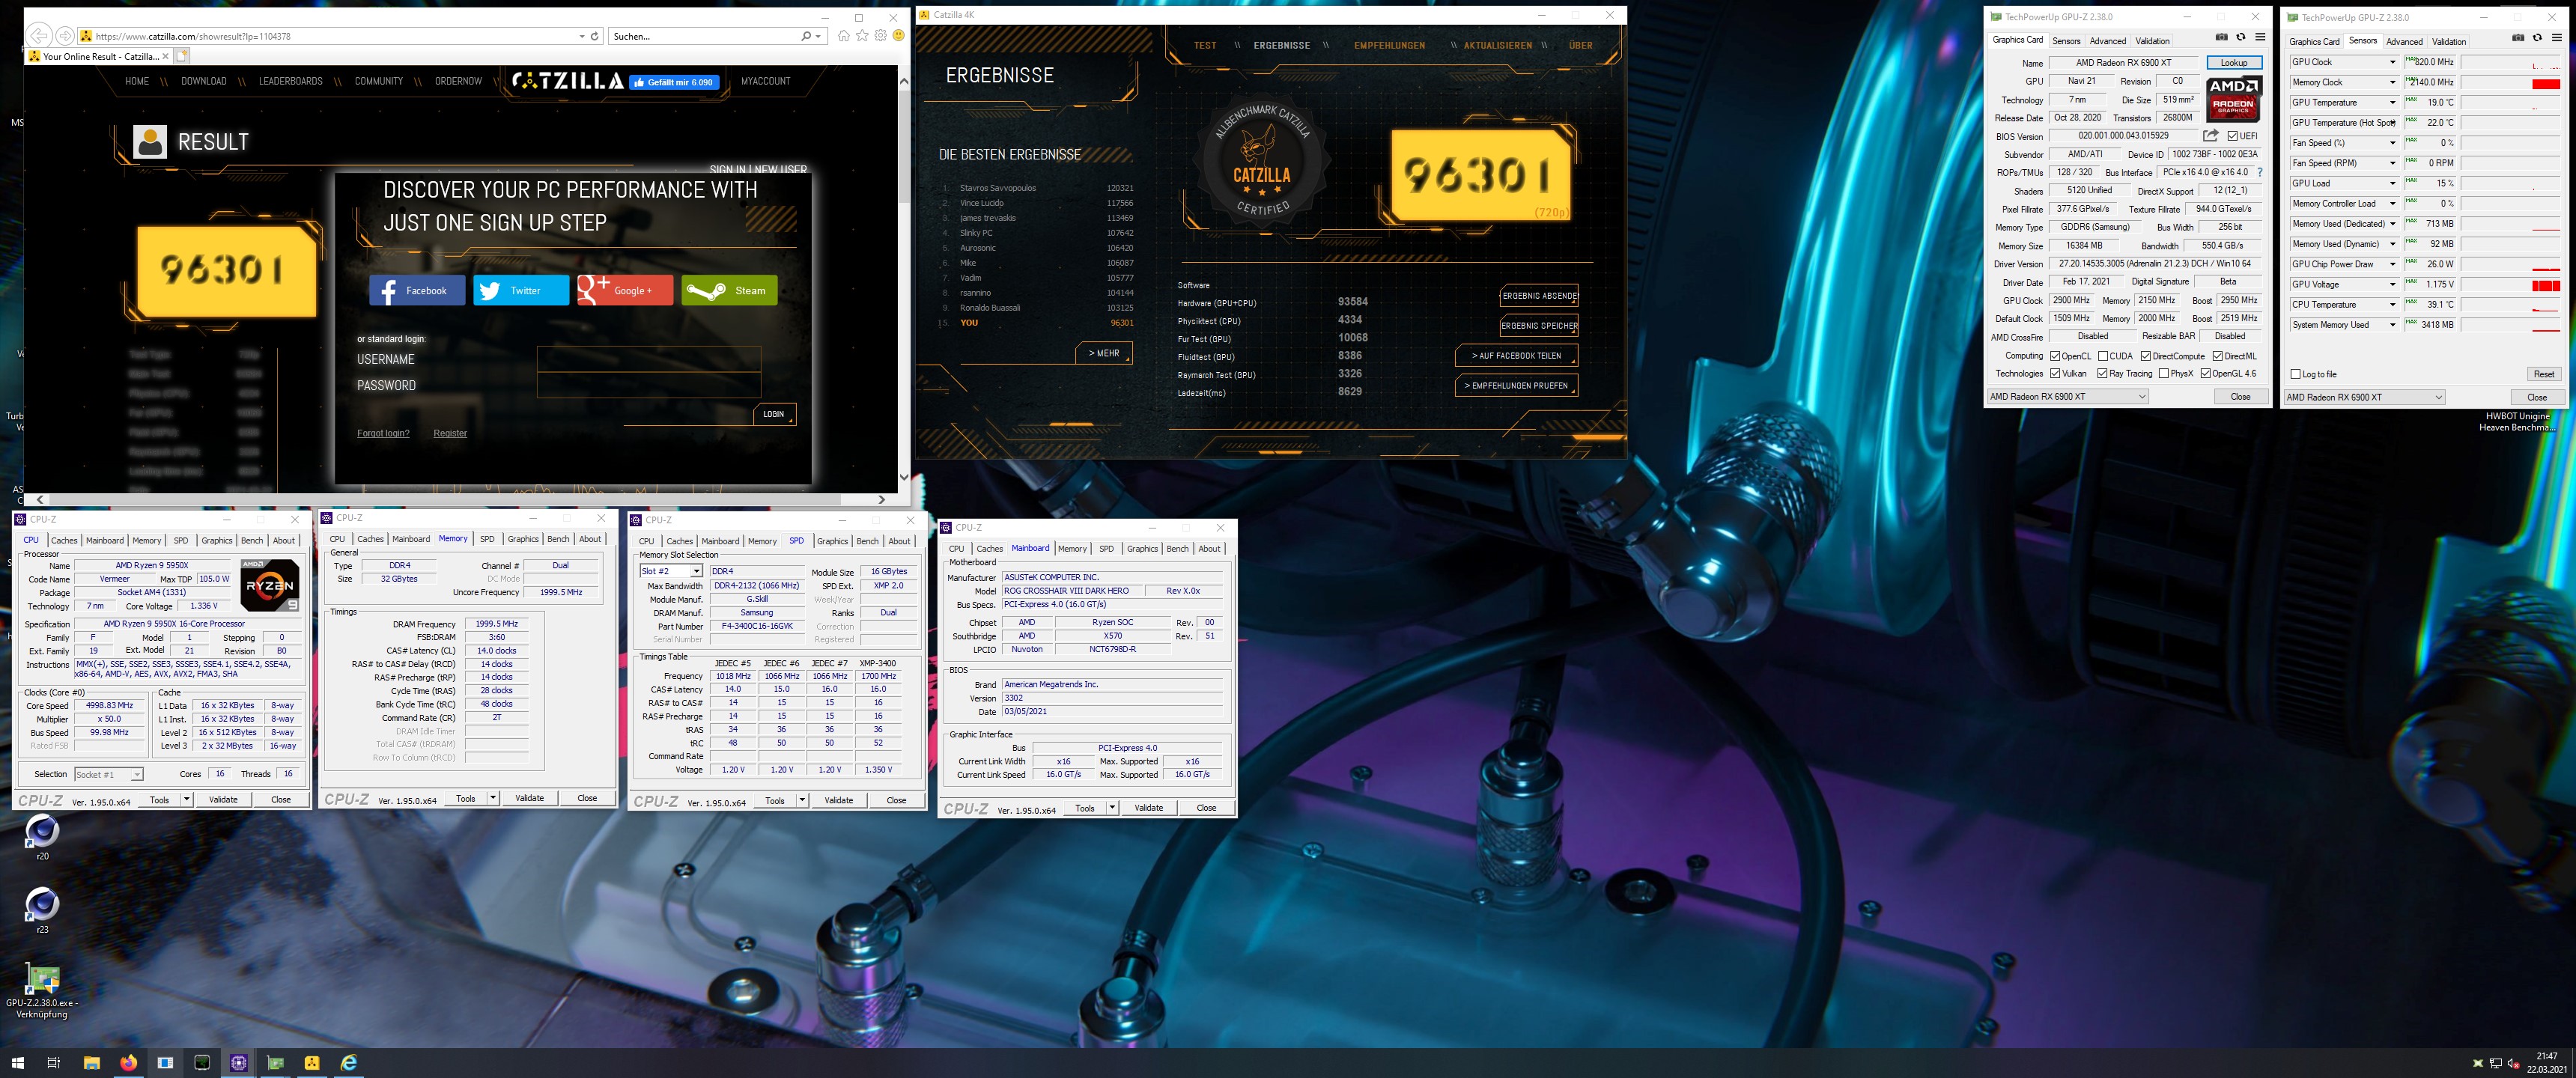This screenshot has width=2576, height=1078.
Task: Click refresh icon in left GPU-Z window
Action: click(2240, 37)
